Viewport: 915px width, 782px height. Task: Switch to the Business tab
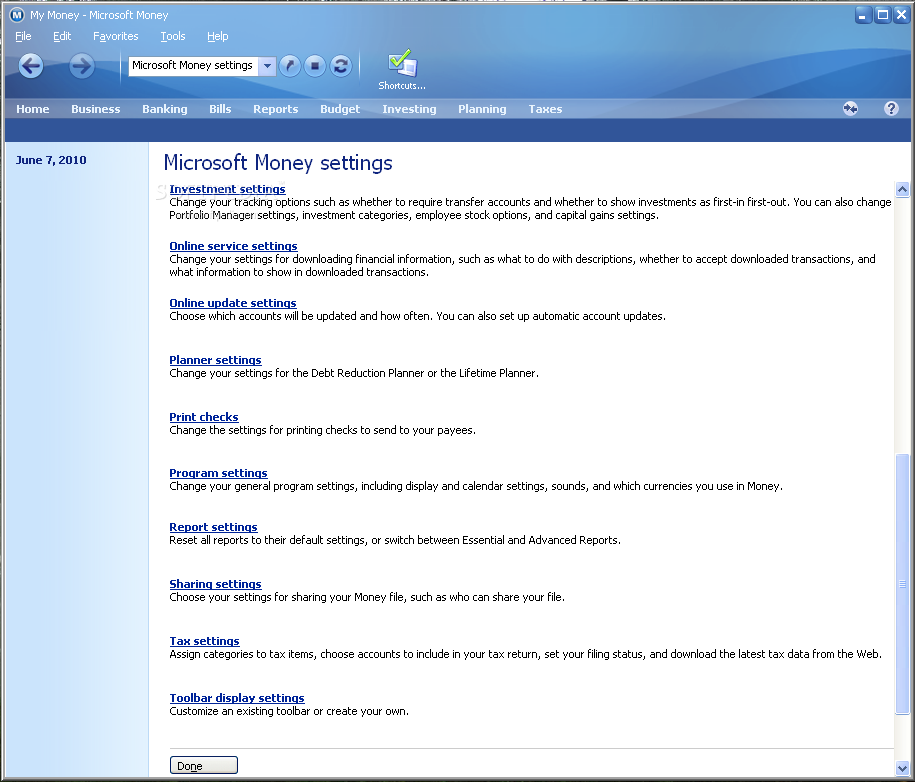pos(96,109)
